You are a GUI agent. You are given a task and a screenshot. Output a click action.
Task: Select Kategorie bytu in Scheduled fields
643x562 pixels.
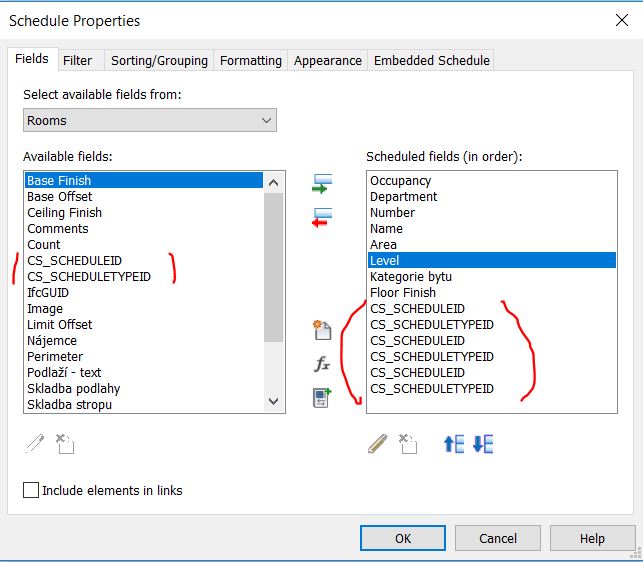point(411,277)
